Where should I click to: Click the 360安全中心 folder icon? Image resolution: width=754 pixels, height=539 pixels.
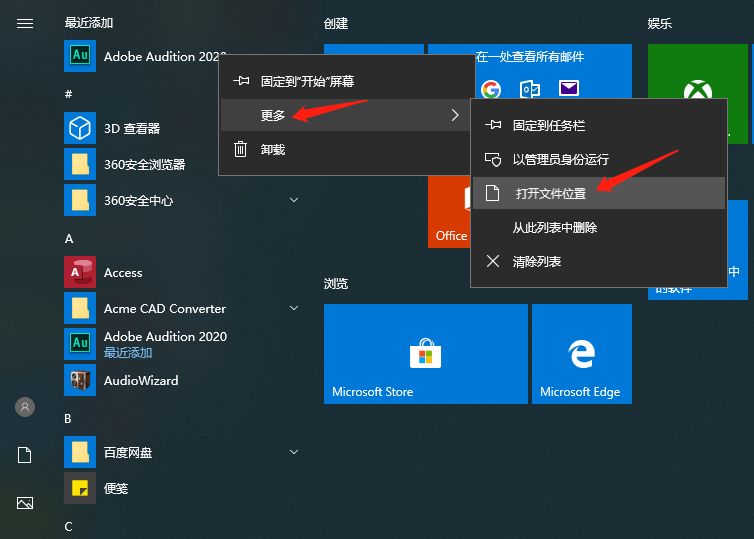pos(80,200)
